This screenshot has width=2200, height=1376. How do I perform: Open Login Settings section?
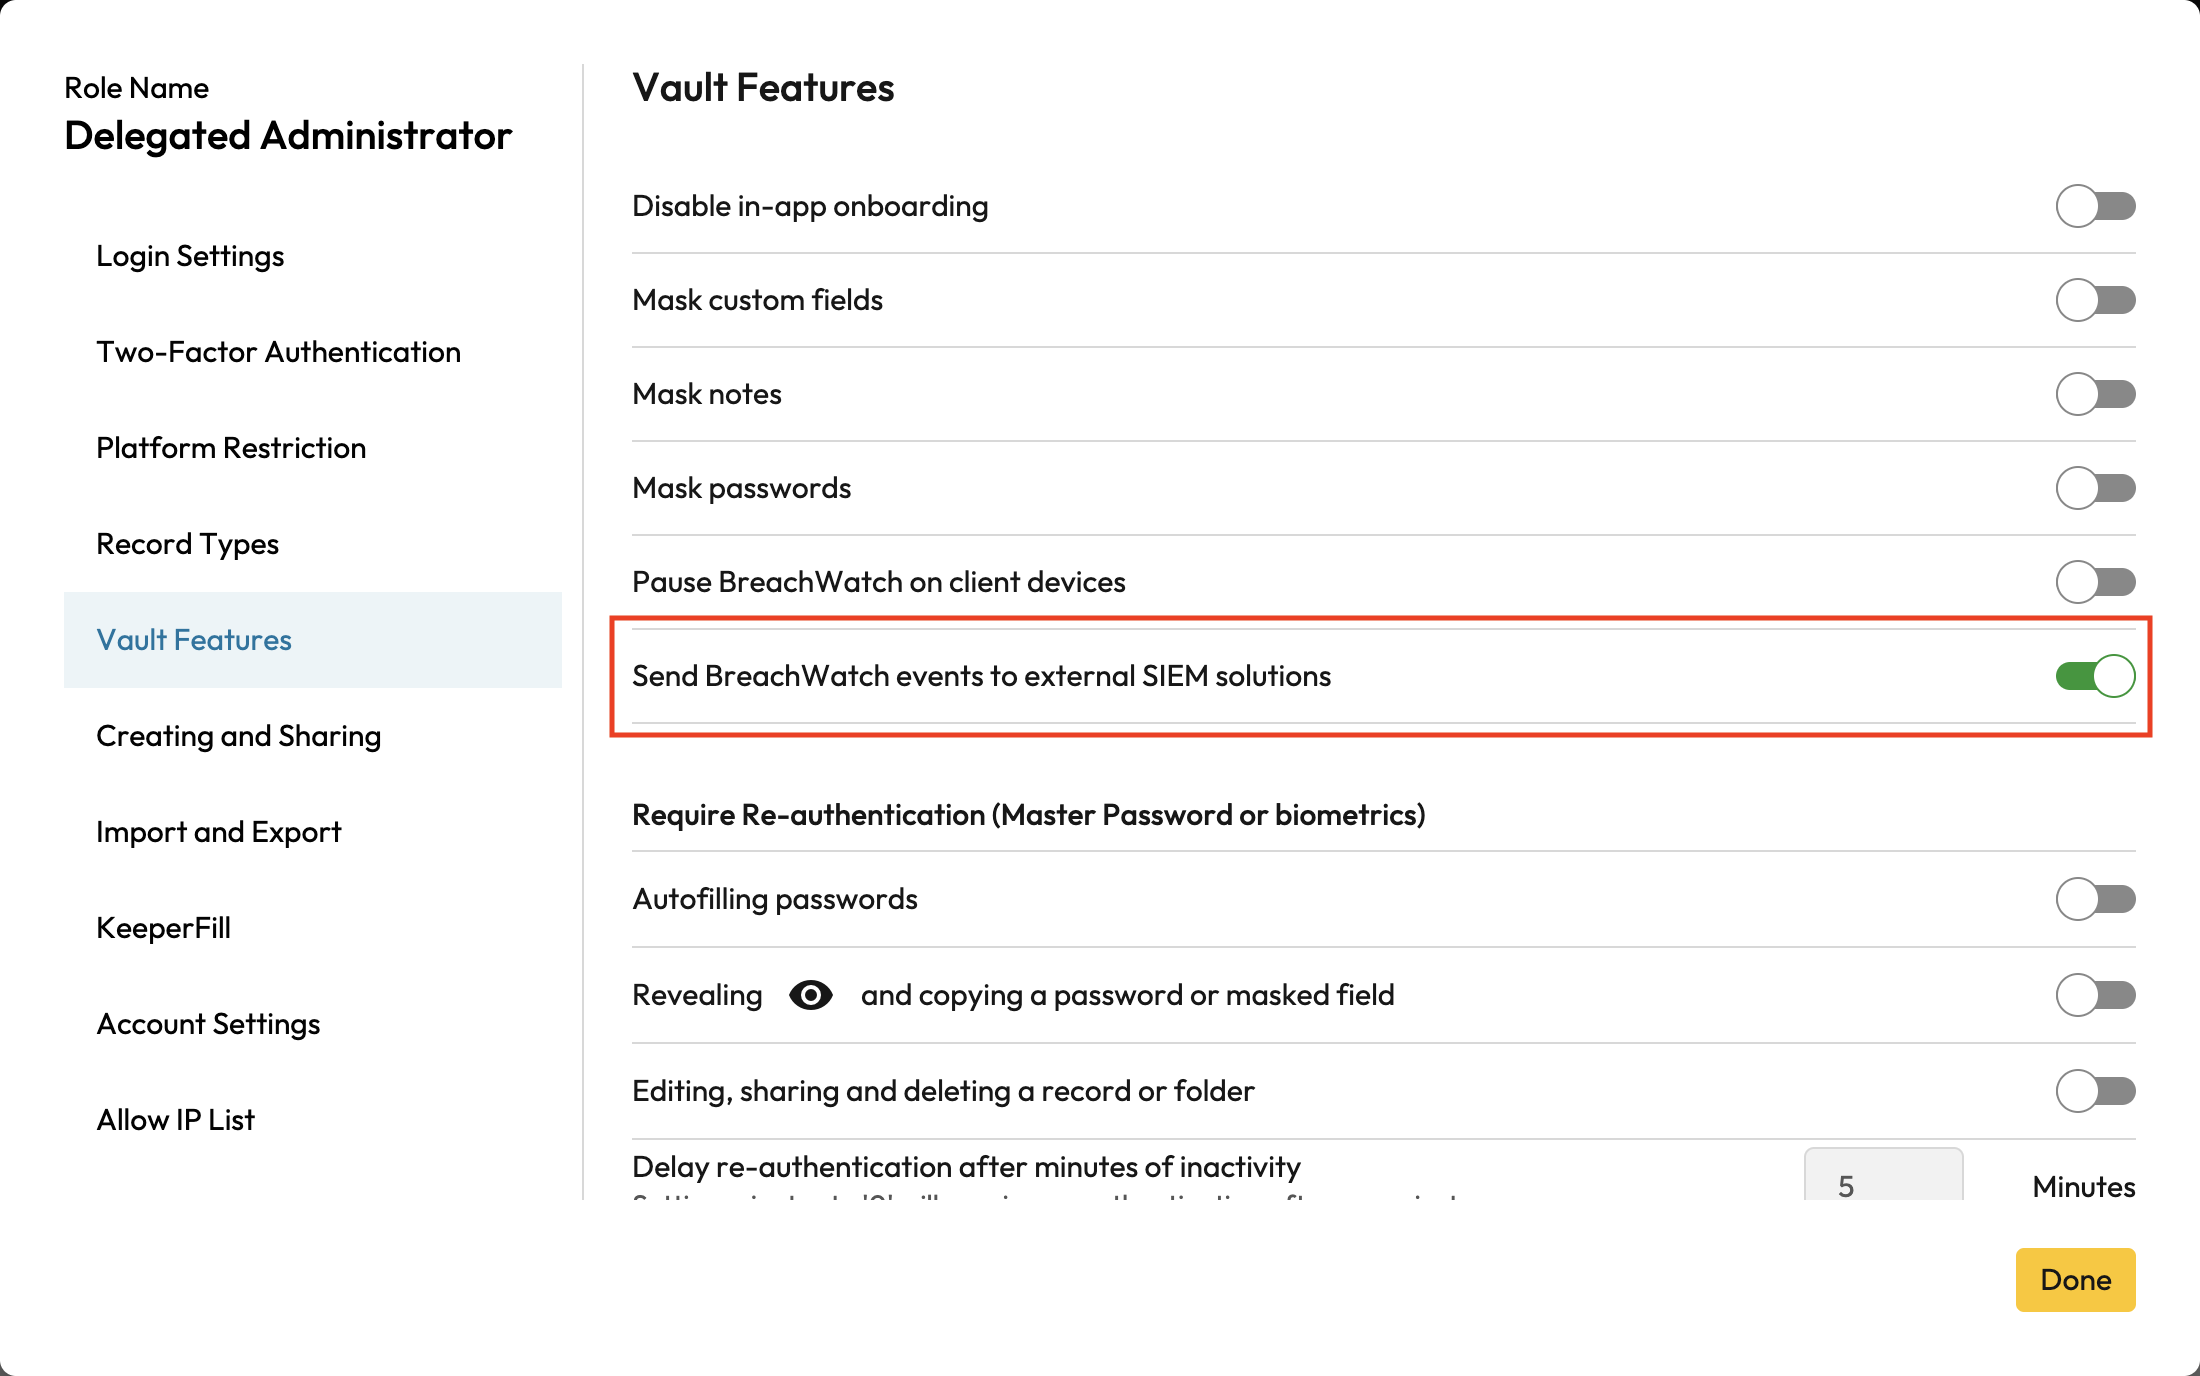pos(190,256)
